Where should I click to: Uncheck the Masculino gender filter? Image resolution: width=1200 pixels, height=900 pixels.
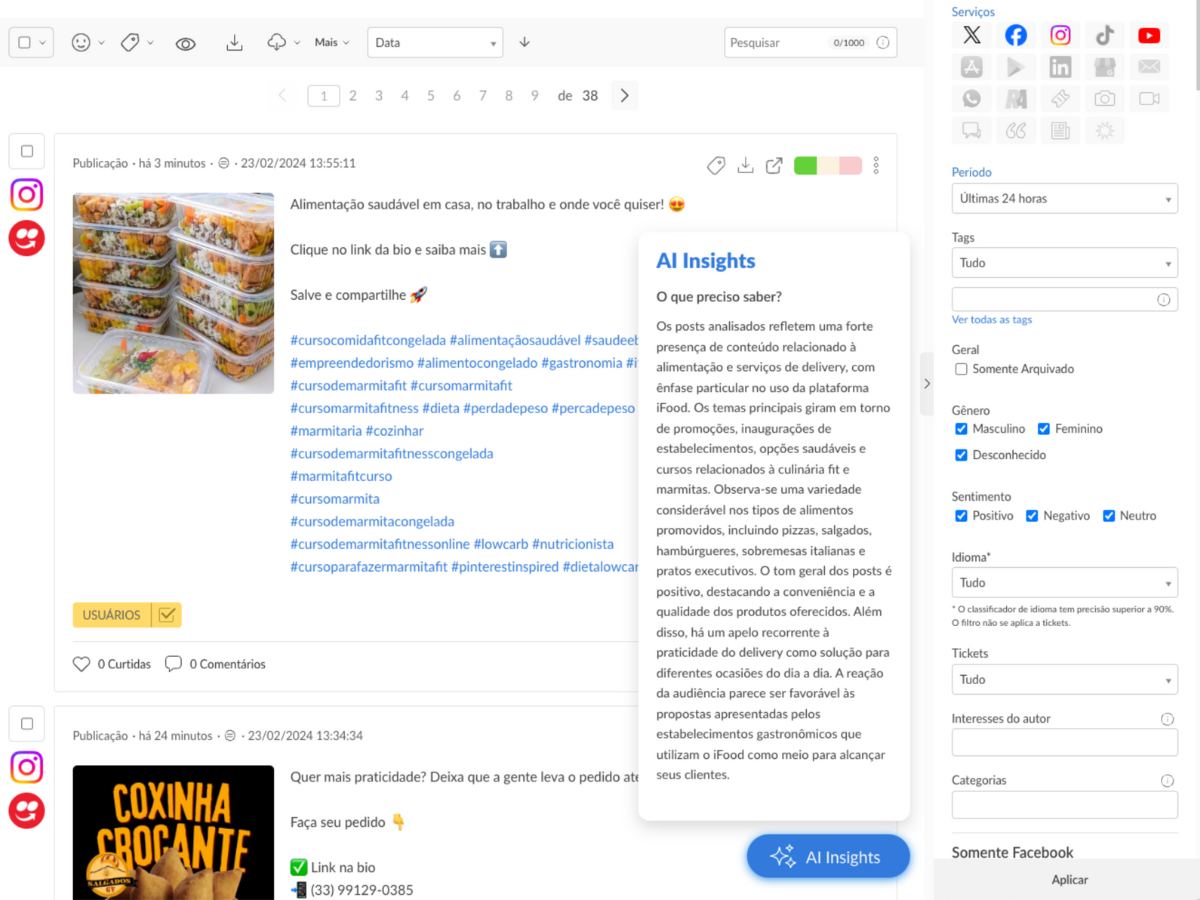[x=961, y=429]
